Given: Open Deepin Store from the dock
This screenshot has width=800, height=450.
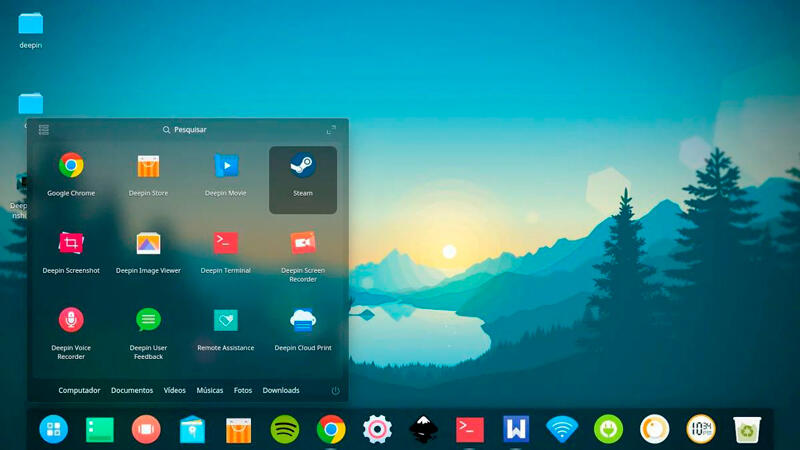Looking at the screenshot, I should 238,430.
